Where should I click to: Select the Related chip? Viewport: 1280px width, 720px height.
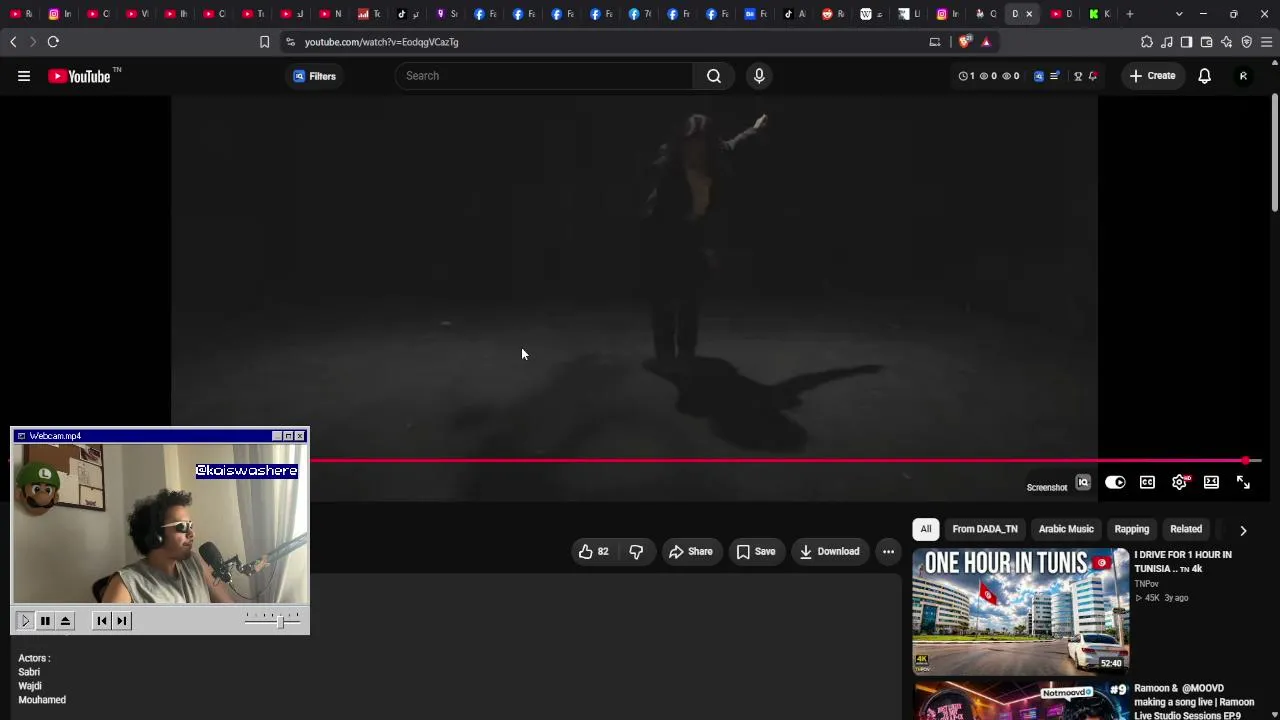coord(1186,529)
